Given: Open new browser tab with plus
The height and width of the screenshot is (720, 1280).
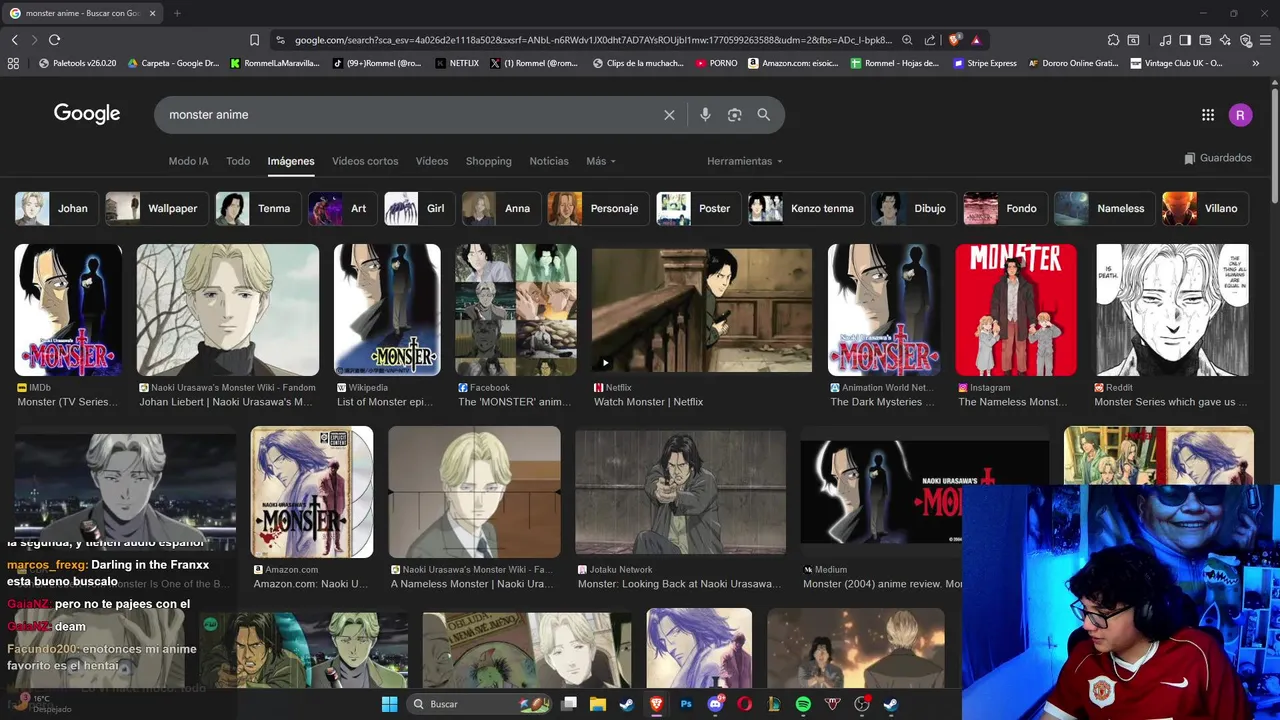Looking at the screenshot, I should [177, 13].
